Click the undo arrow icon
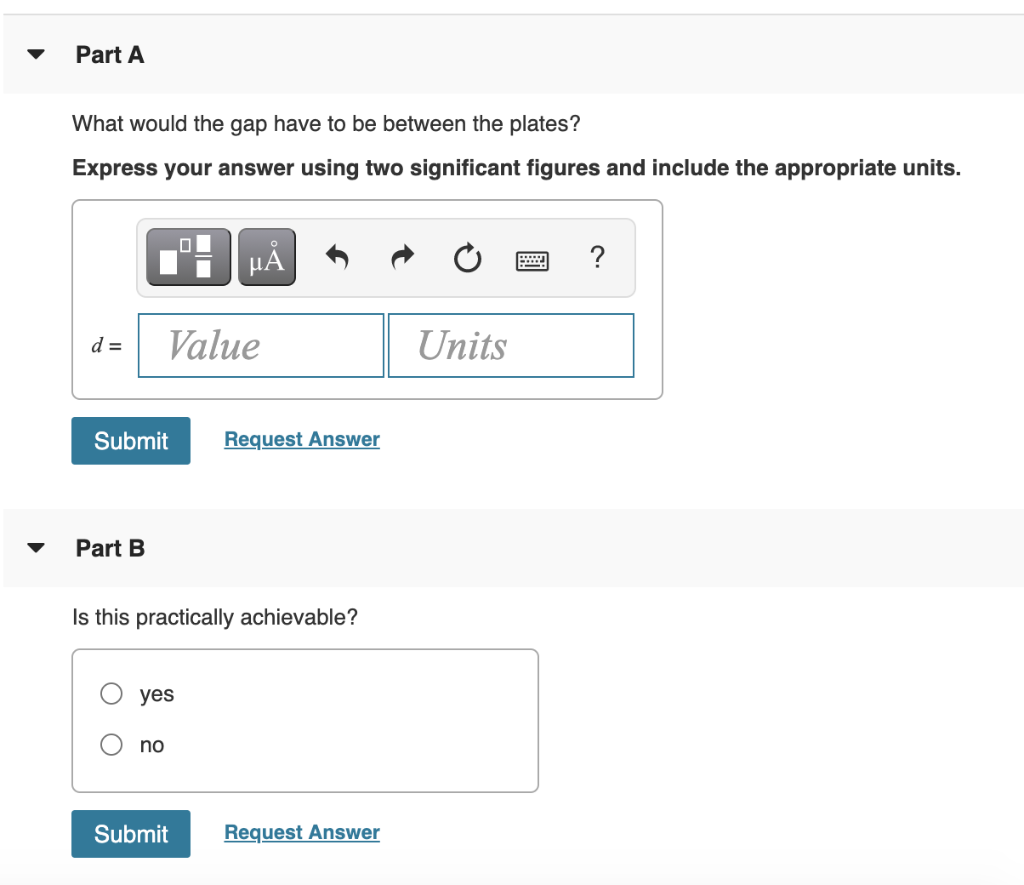 (337, 257)
